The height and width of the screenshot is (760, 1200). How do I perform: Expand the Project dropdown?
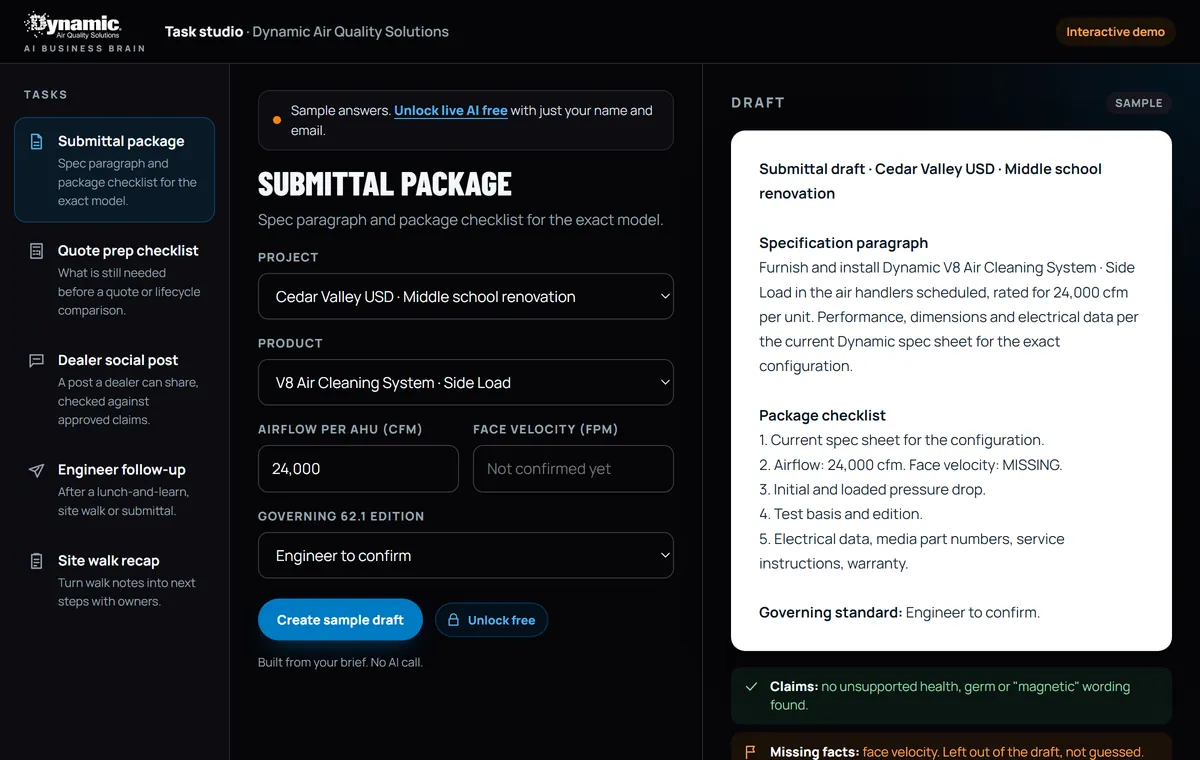(466, 296)
